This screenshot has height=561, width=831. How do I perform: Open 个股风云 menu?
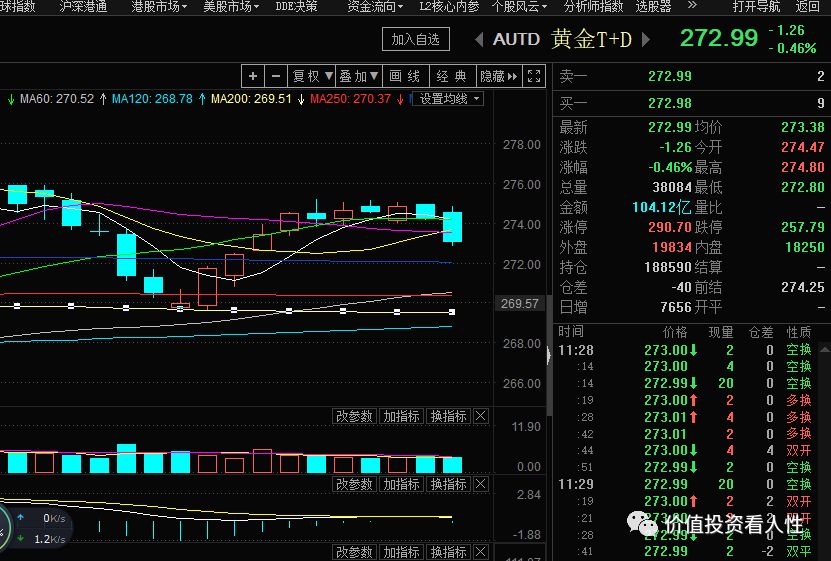(519, 6)
